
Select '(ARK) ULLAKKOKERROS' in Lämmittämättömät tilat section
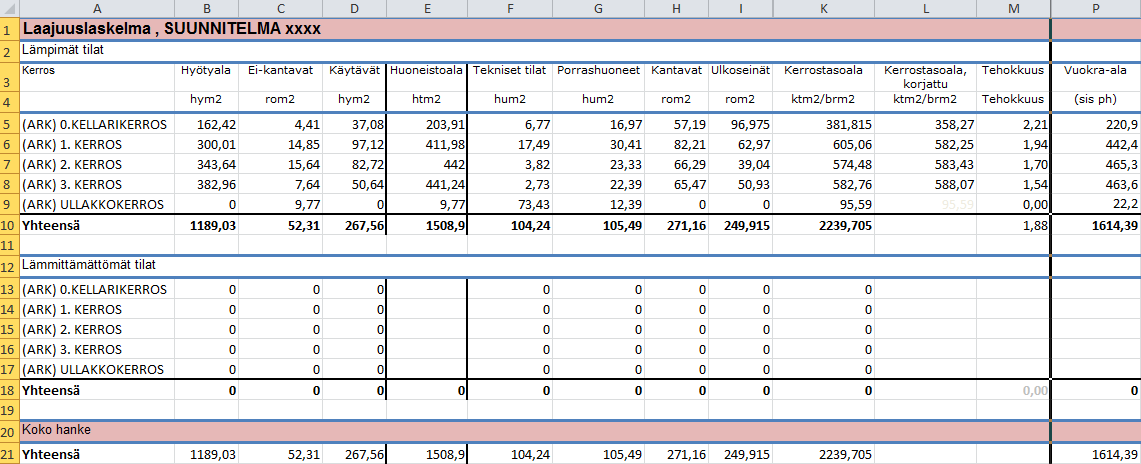coord(97,369)
